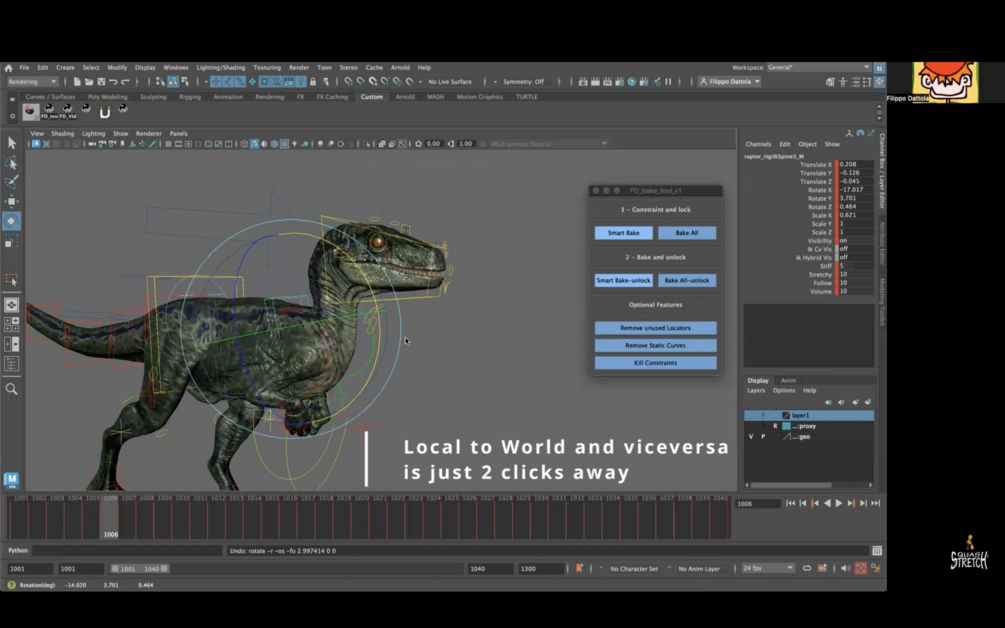Click the lock selection icon

click(x=313, y=81)
